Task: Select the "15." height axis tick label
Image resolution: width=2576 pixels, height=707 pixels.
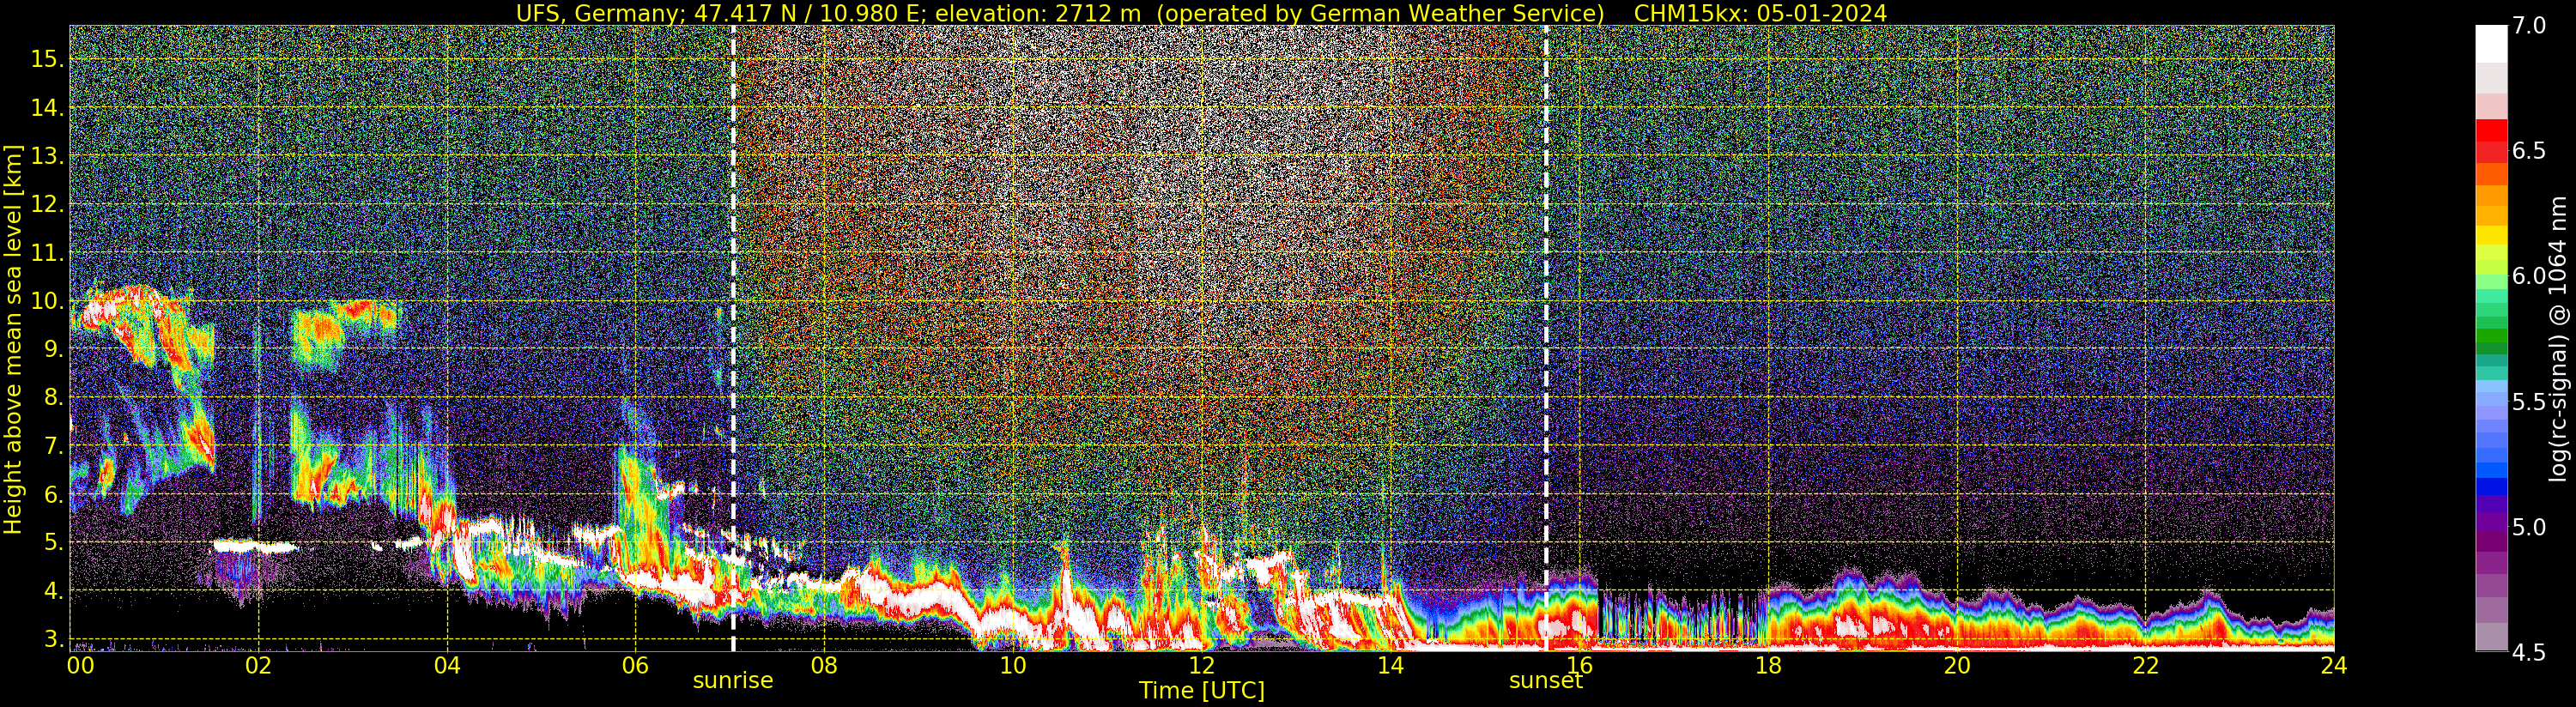Action: (x=48, y=59)
